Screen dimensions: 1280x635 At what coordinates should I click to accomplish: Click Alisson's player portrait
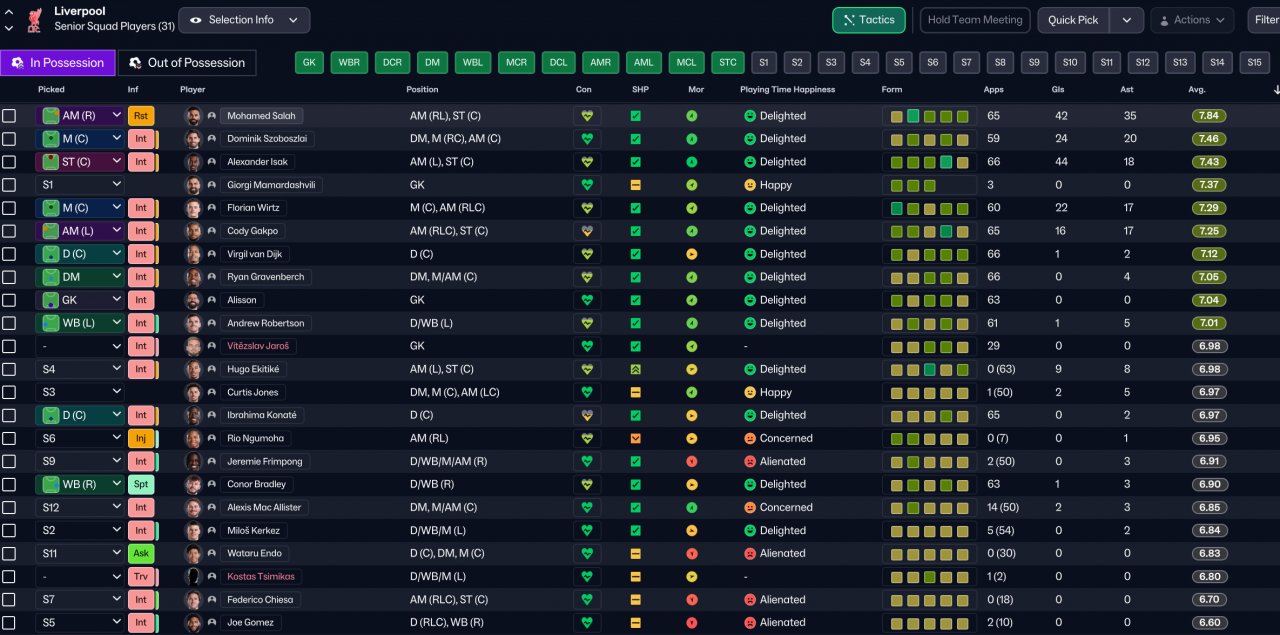pos(193,300)
